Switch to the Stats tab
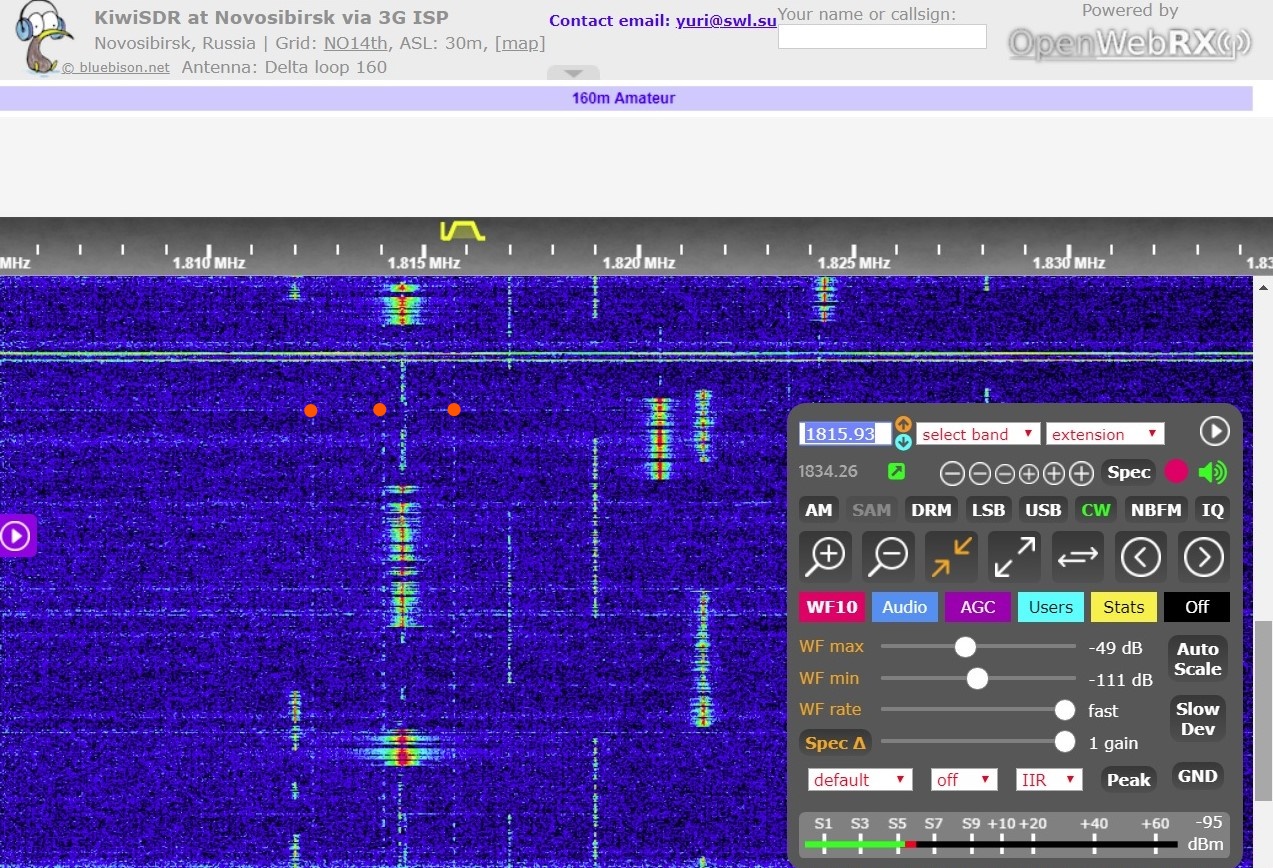Screen dimensions: 1273x868 tap(1123, 607)
